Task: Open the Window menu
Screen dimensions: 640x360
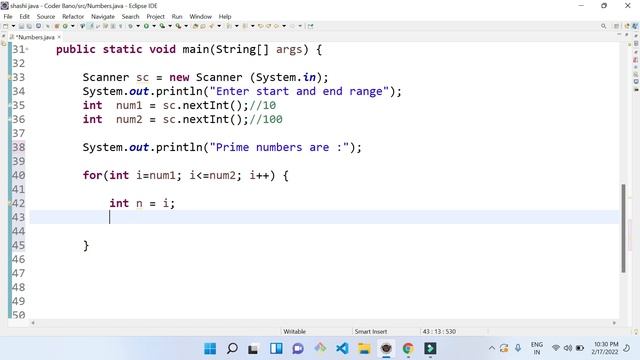Action: tap(200, 16)
